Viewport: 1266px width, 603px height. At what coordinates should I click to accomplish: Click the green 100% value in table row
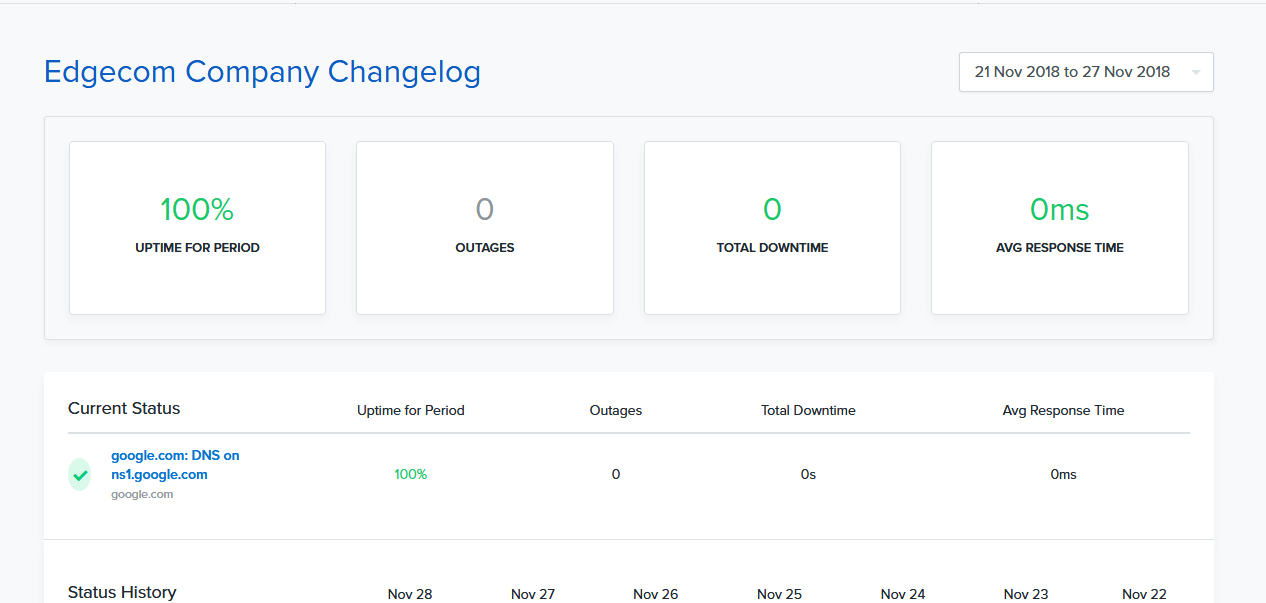coord(411,474)
